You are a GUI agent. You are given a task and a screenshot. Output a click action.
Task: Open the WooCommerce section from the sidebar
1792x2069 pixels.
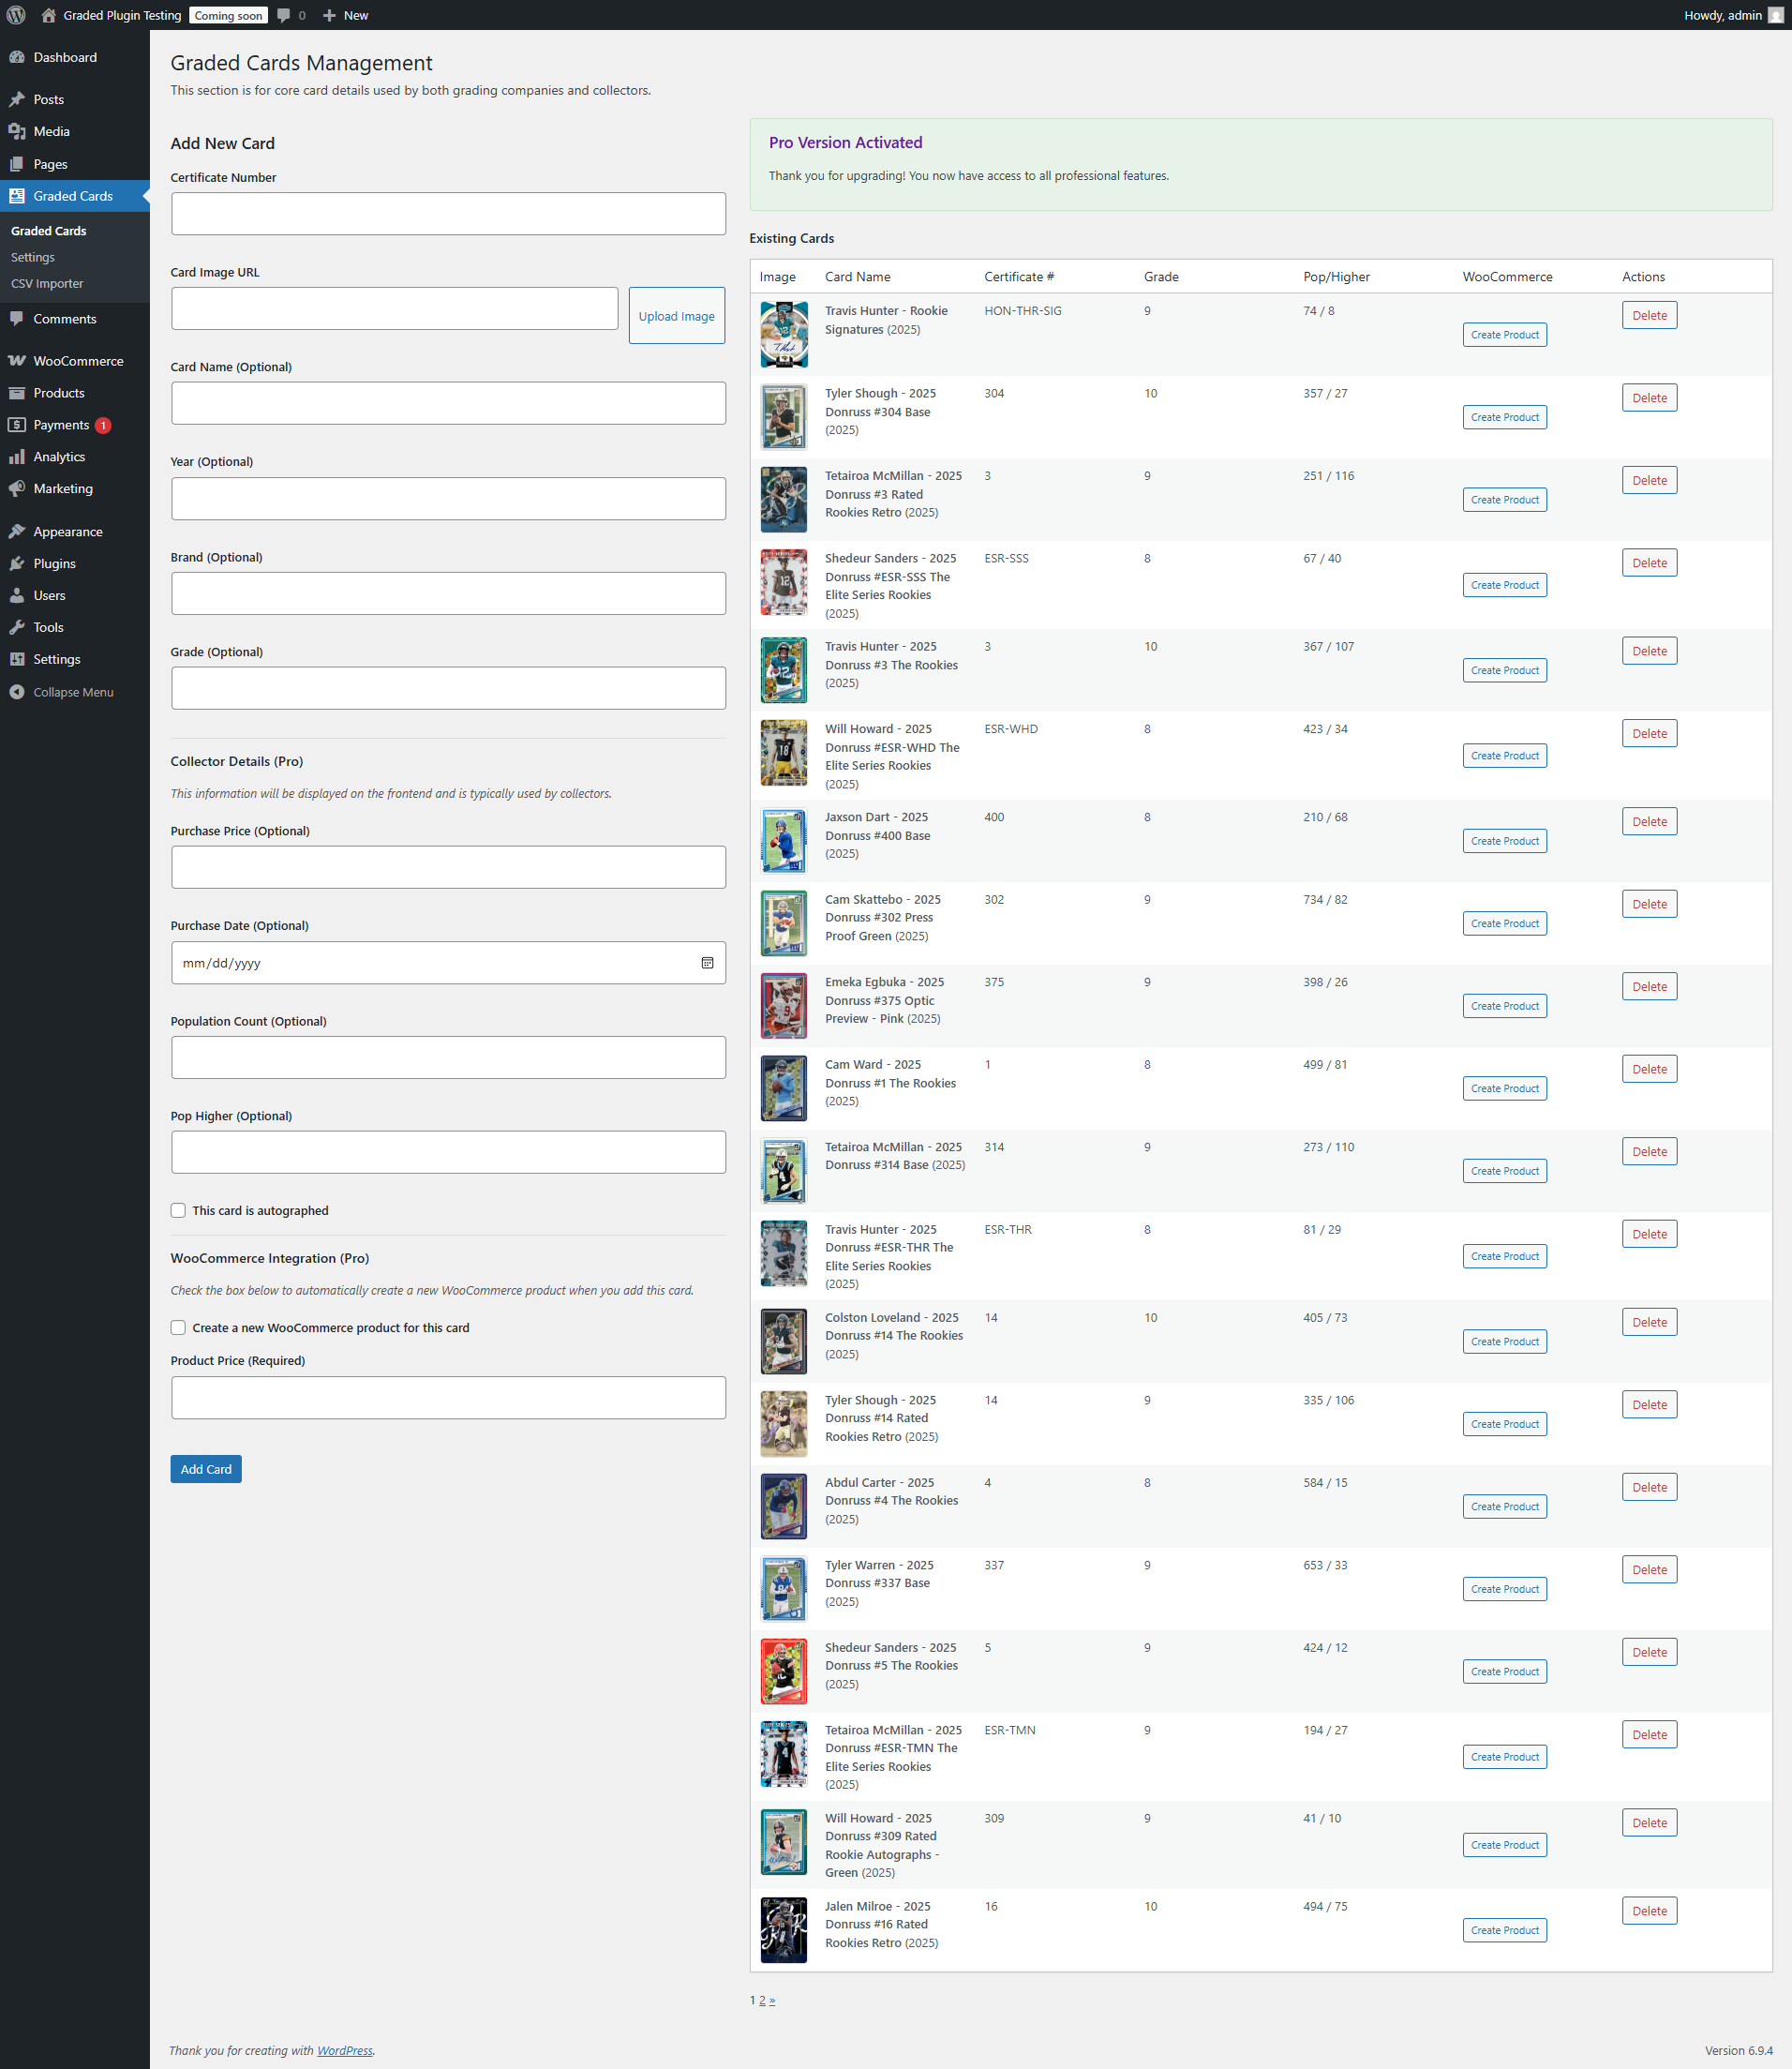[x=79, y=360]
